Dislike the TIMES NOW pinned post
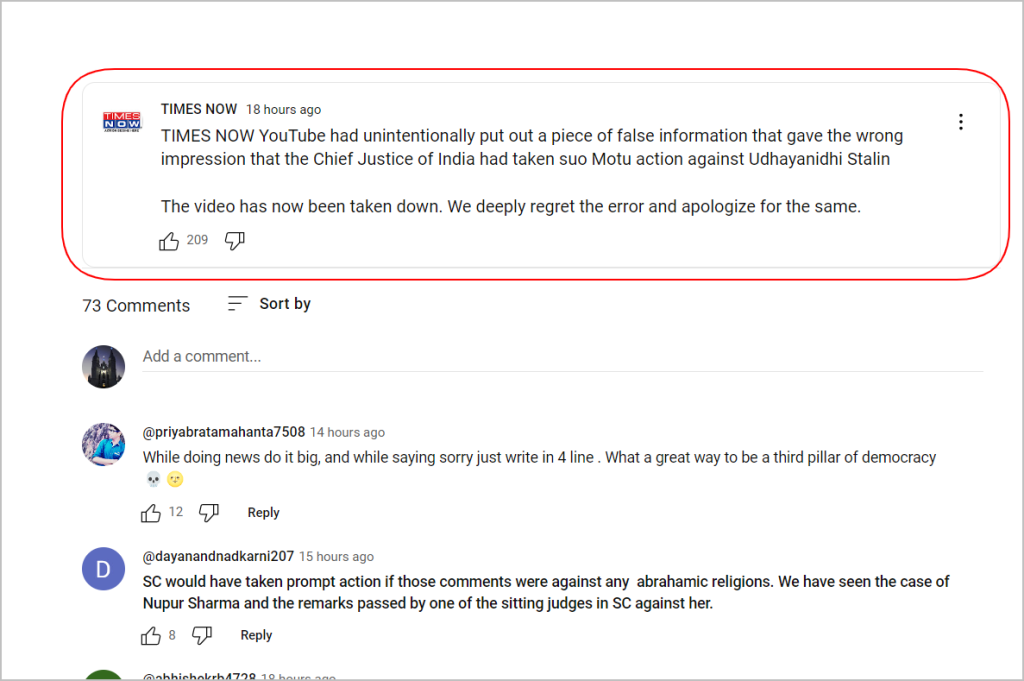Image resolution: width=1024 pixels, height=681 pixels. [234, 241]
